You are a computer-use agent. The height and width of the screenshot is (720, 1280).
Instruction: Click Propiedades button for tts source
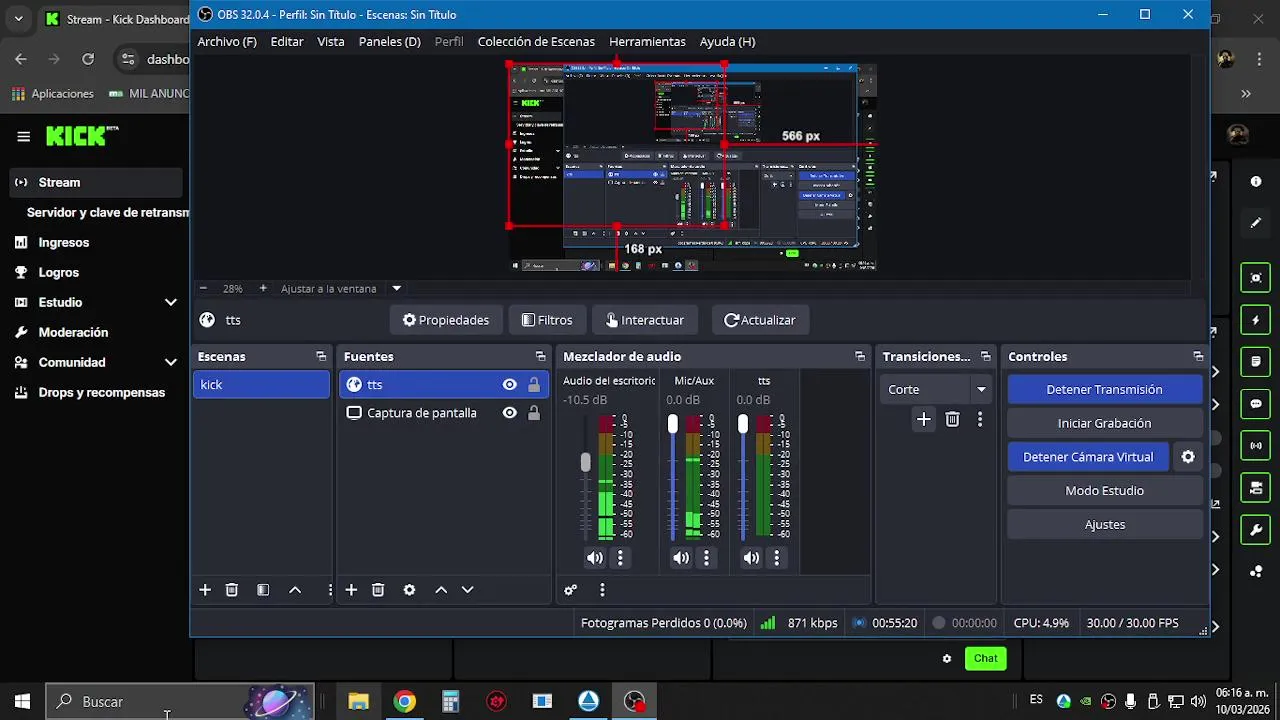pos(446,320)
